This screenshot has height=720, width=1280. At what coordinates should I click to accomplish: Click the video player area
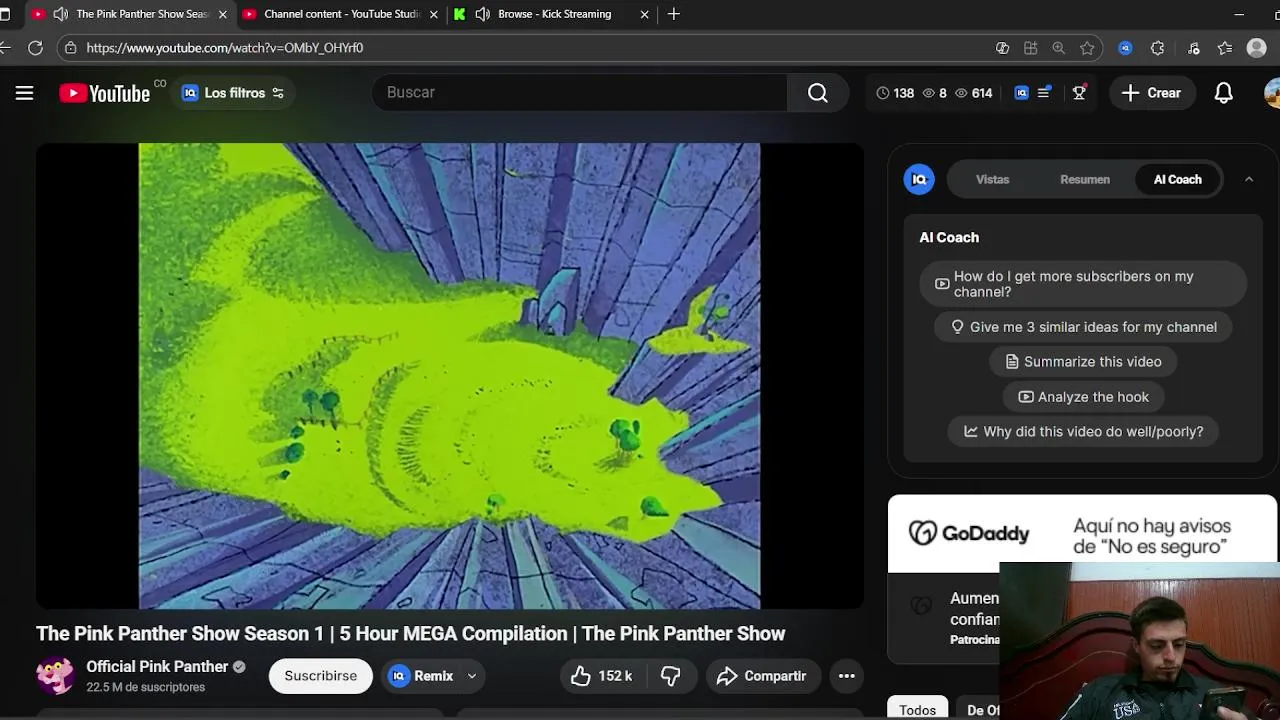pos(449,376)
